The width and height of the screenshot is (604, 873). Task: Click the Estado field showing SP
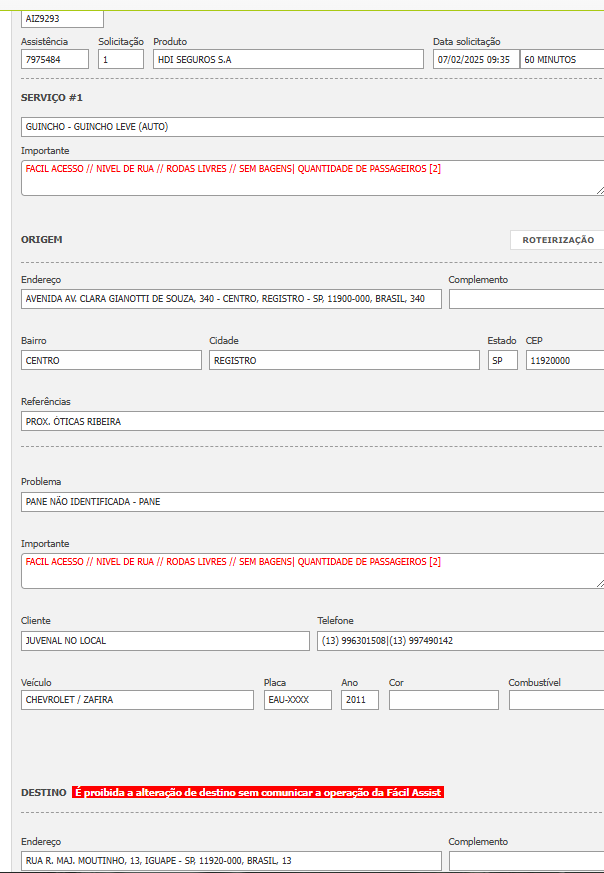[502, 360]
